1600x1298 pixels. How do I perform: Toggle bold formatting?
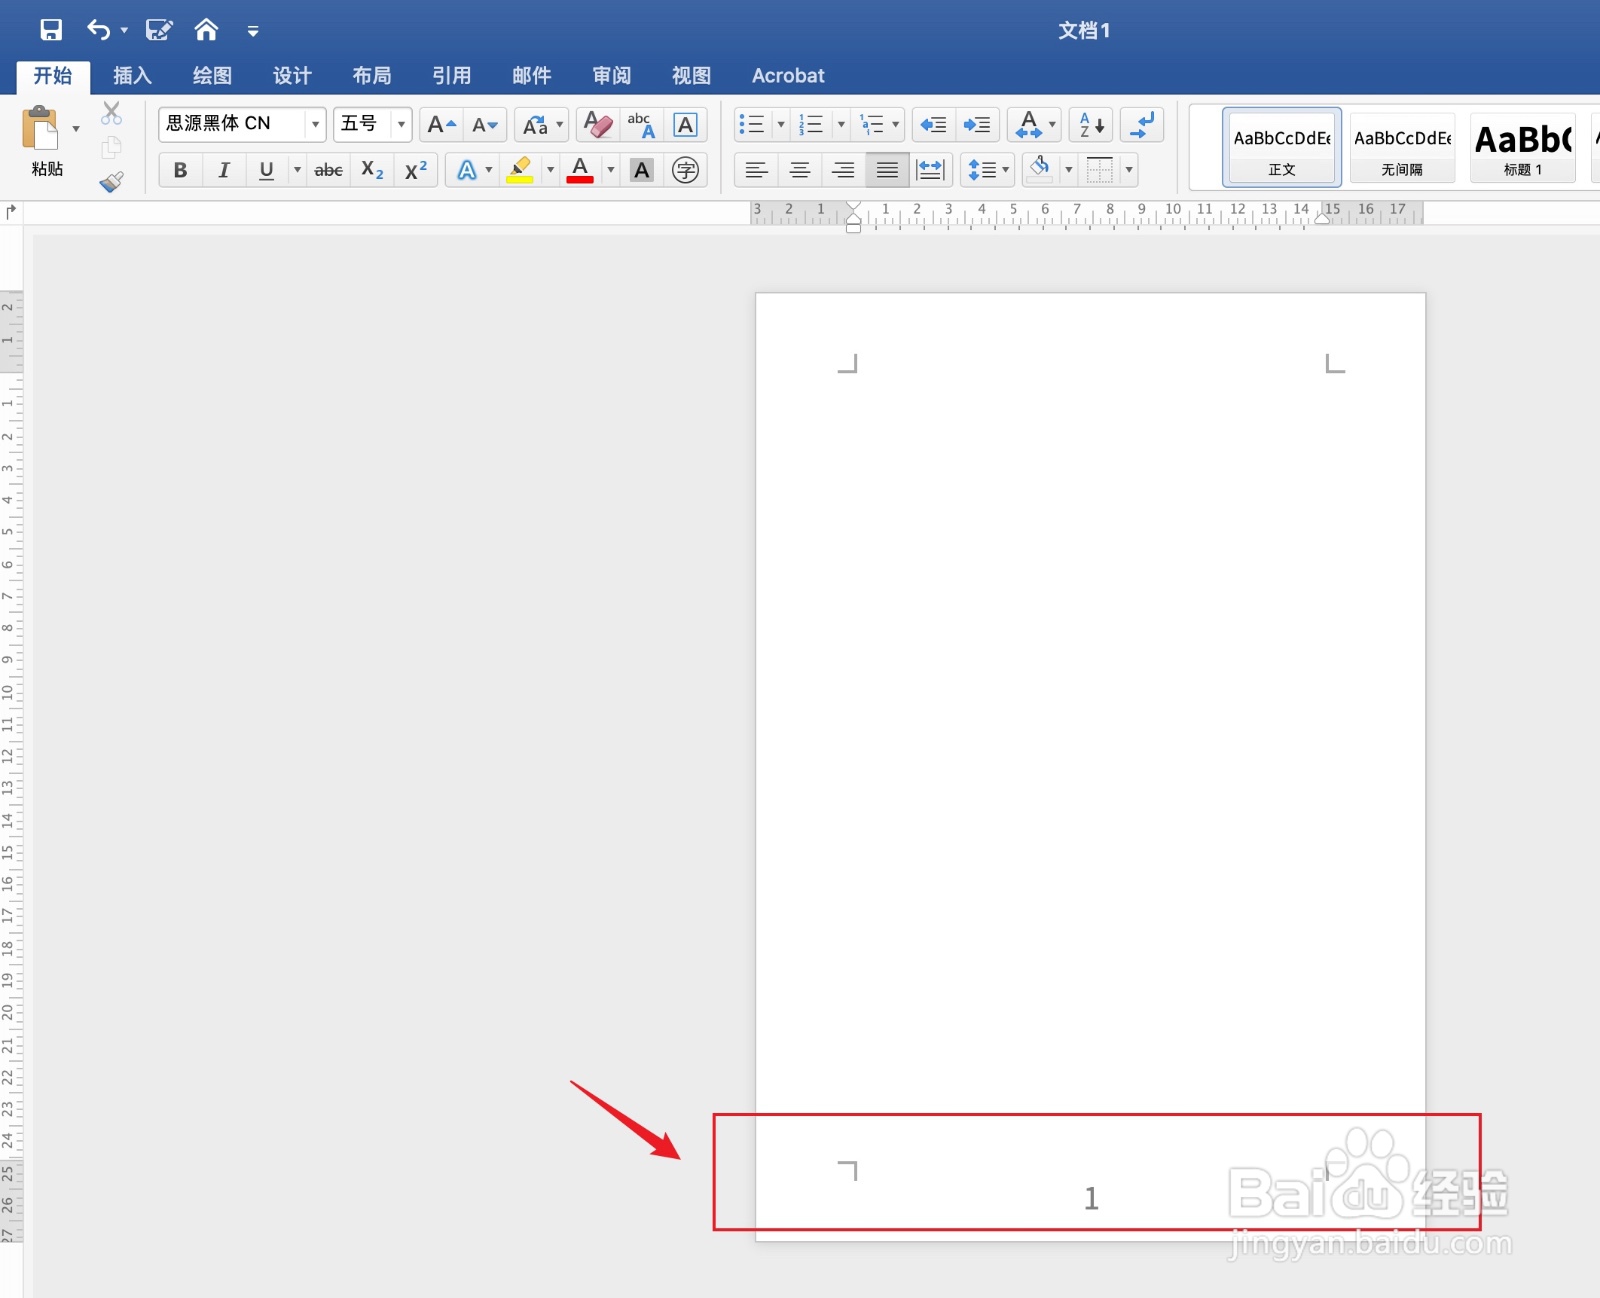click(x=180, y=170)
